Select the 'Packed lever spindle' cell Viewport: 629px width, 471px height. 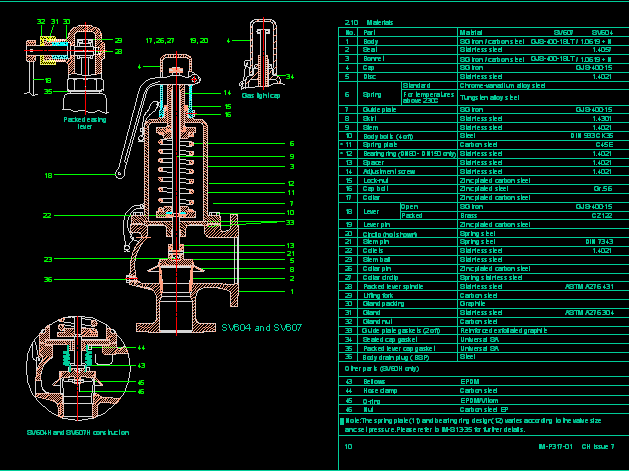coord(393,286)
